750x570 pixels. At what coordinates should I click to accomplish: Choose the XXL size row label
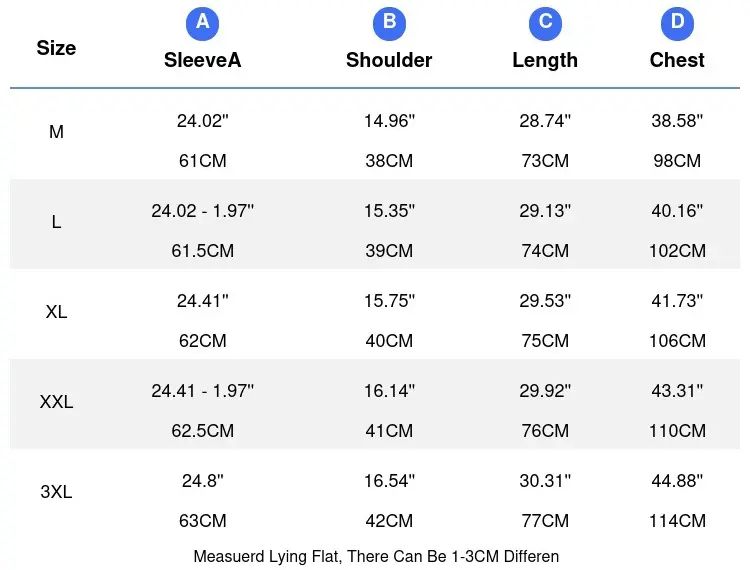pos(56,402)
